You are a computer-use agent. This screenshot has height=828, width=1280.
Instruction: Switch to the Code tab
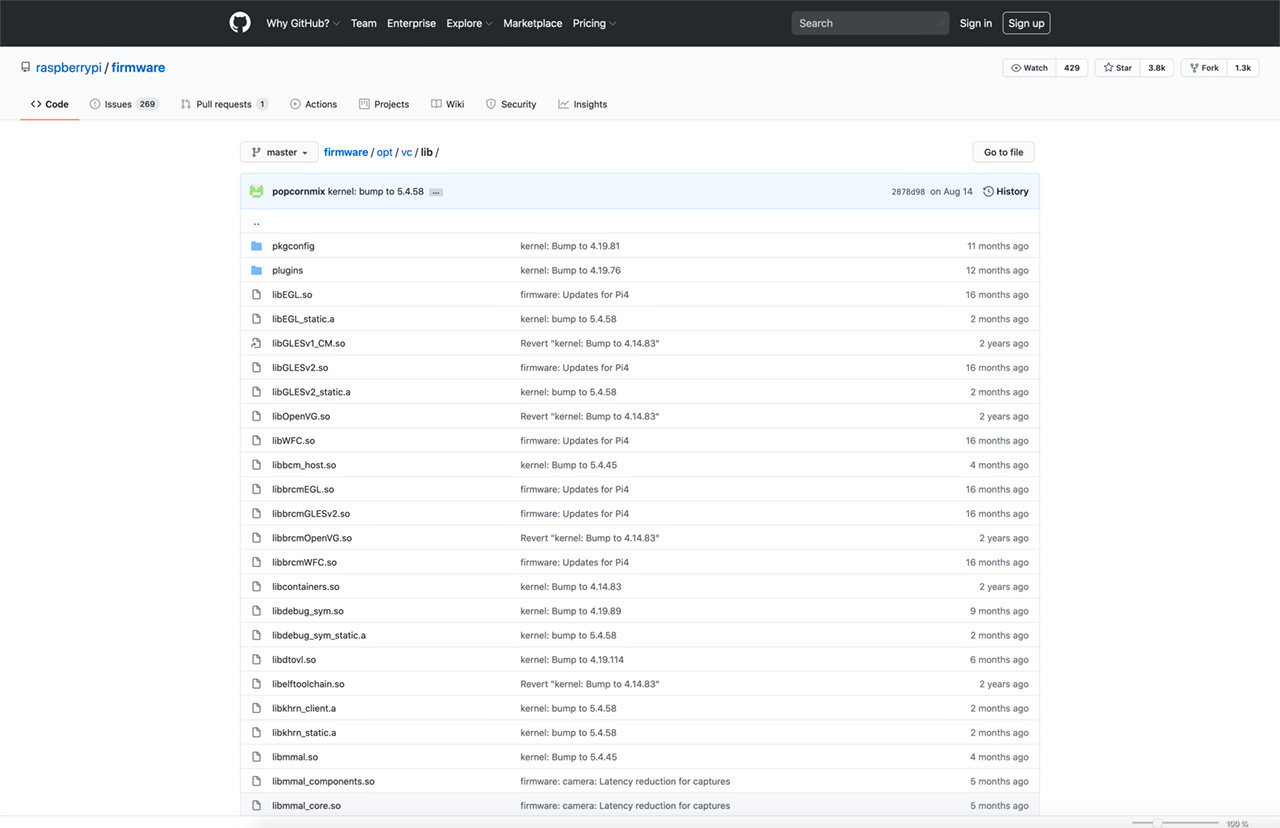(50, 104)
